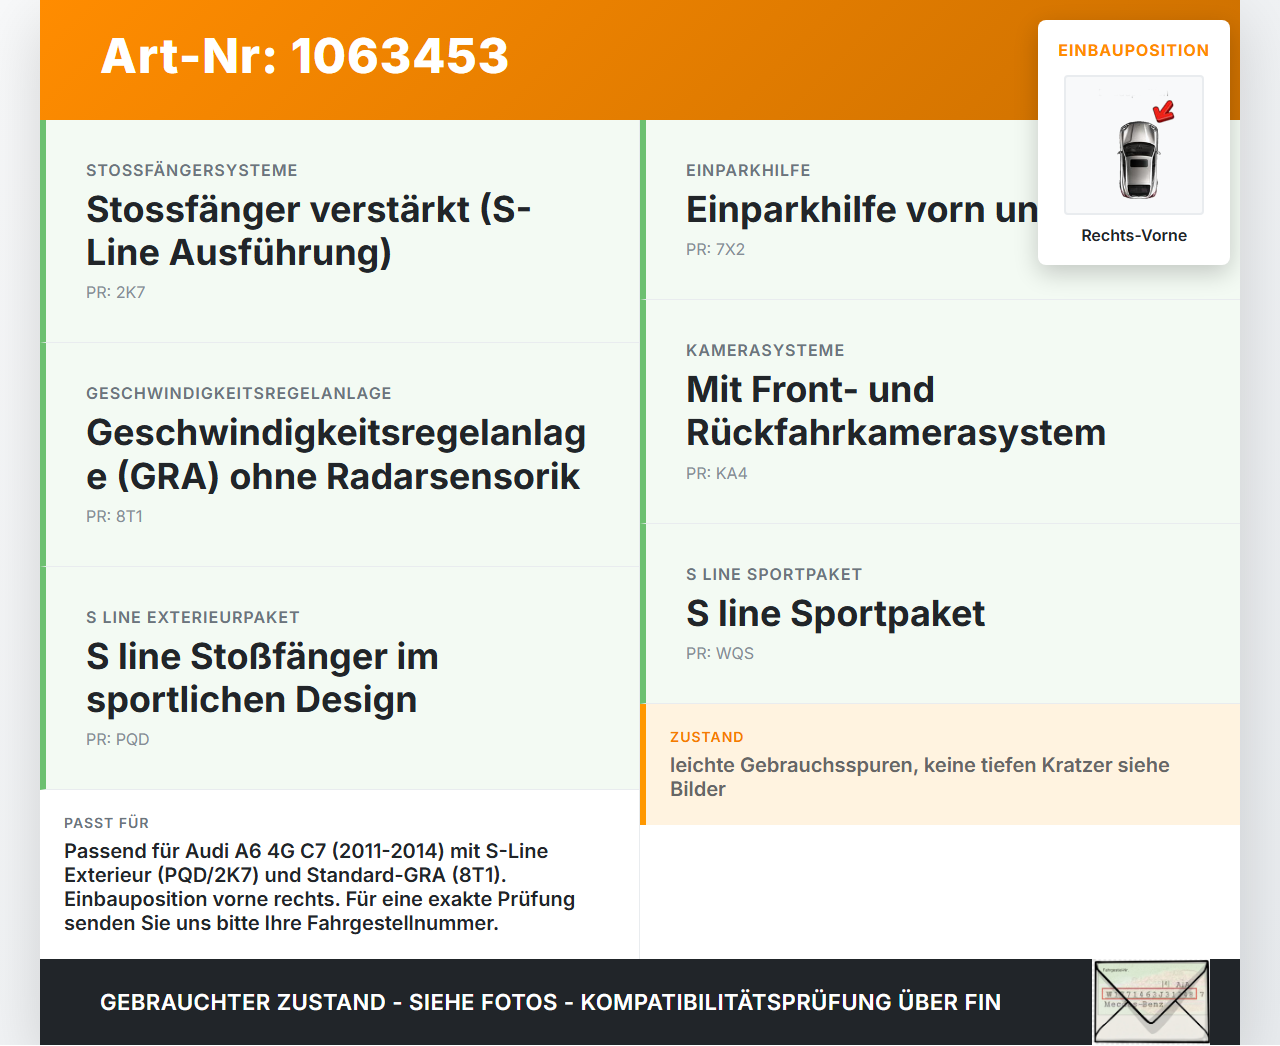This screenshot has height=1046, width=1280.
Task: Click the vehicle registration document thumbnail
Action: coord(1152,1002)
